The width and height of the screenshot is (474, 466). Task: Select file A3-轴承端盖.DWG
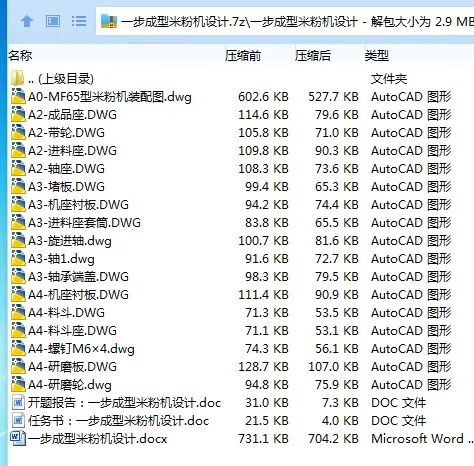78,277
